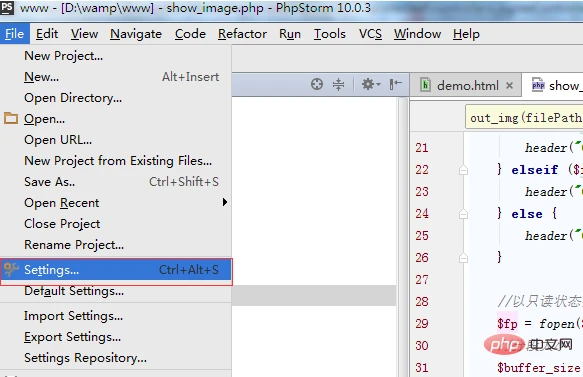
Task: Click header call on line 25
Action: pos(545,236)
